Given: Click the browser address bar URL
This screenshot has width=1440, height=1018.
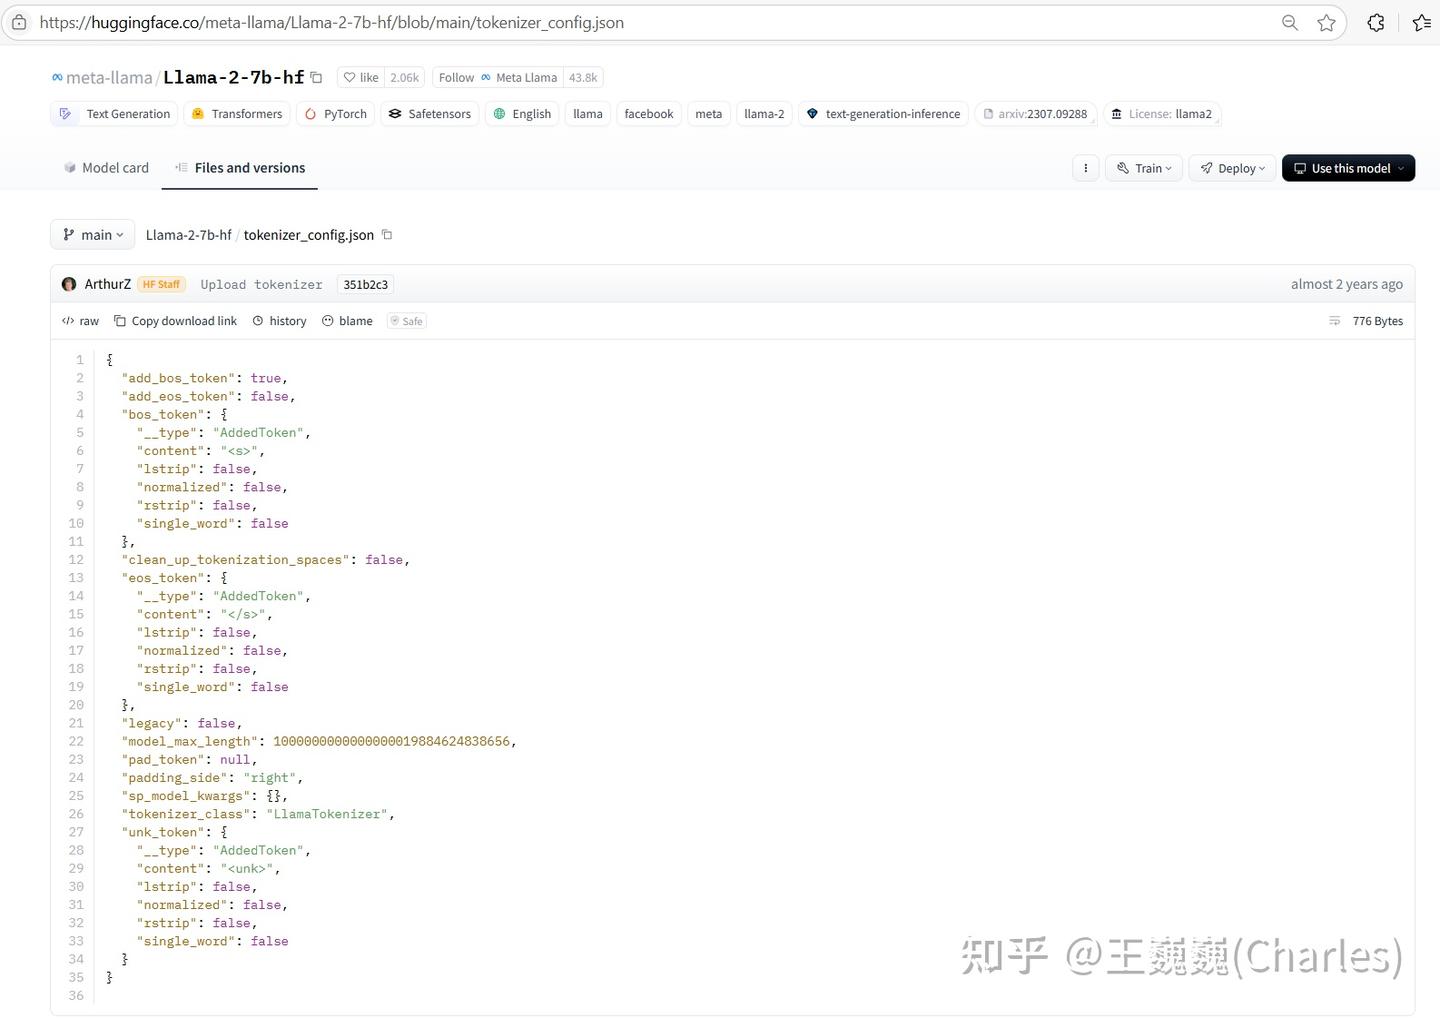Looking at the screenshot, I should [x=332, y=22].
